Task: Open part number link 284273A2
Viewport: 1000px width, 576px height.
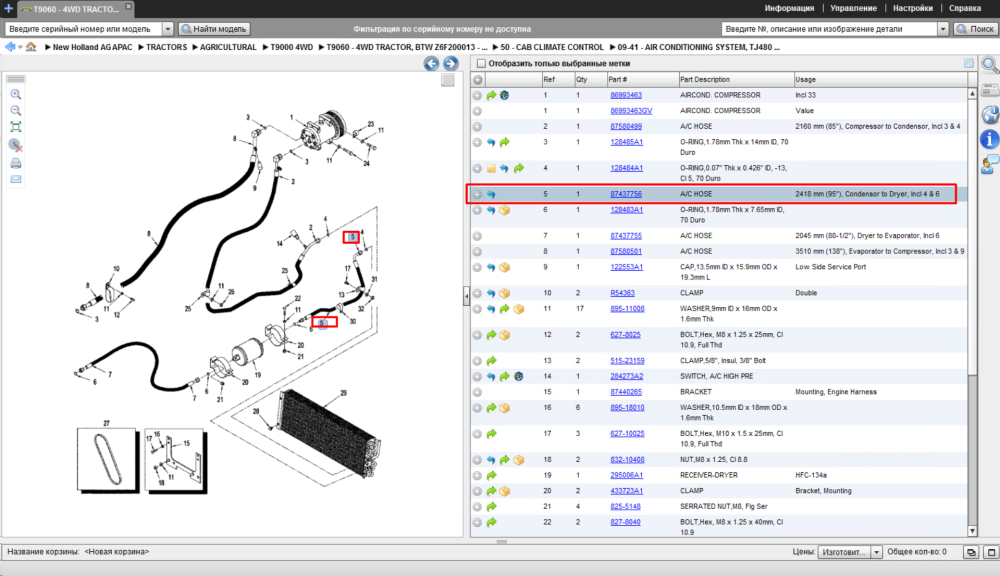Action: (x=626, y=376)
